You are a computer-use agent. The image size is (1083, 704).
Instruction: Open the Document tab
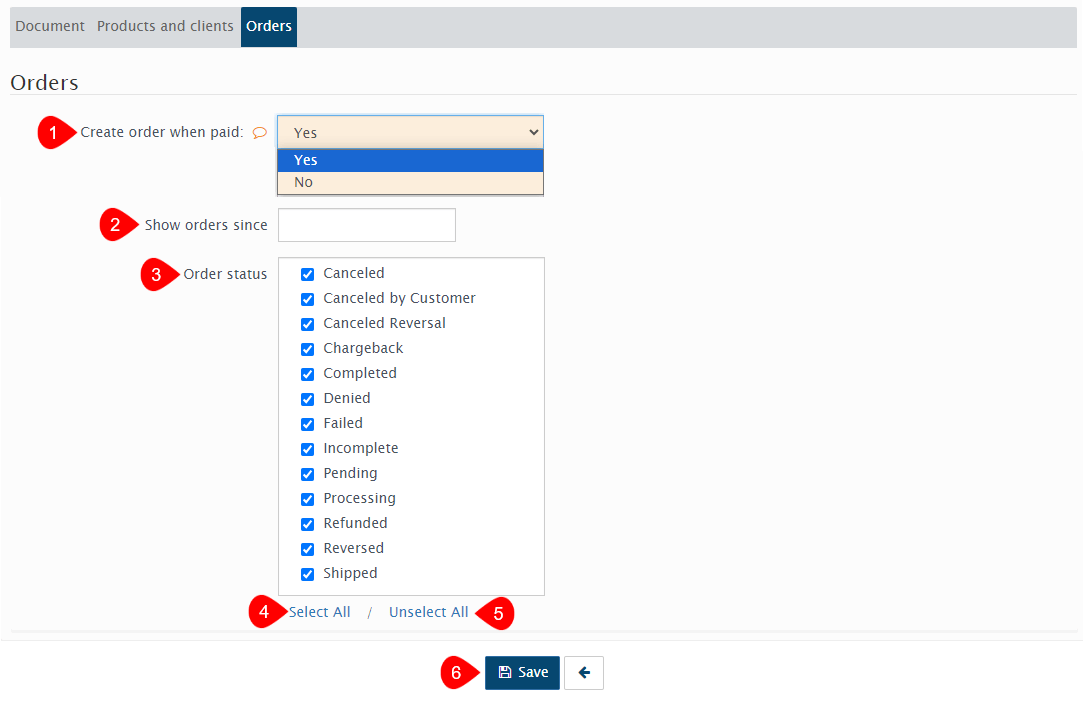[x=50, y=26]
